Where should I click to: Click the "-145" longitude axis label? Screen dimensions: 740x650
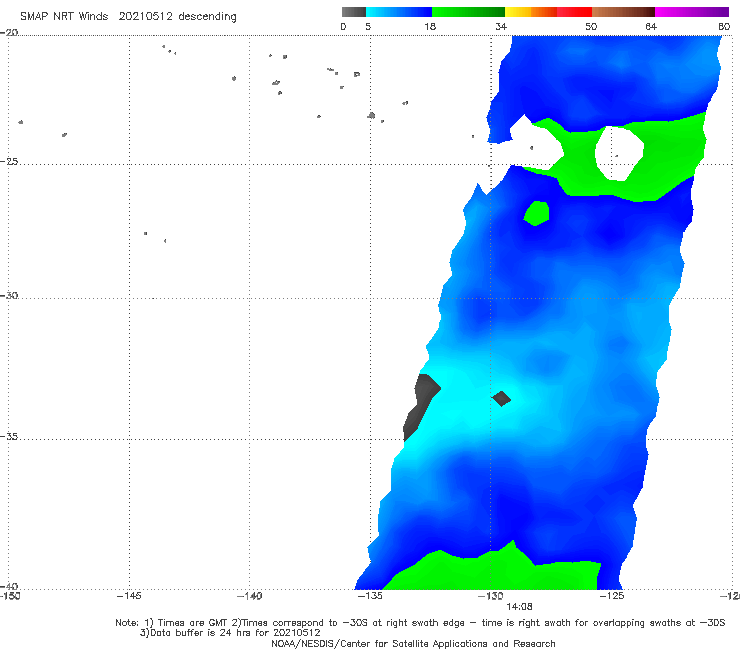(x=129, y=596)
